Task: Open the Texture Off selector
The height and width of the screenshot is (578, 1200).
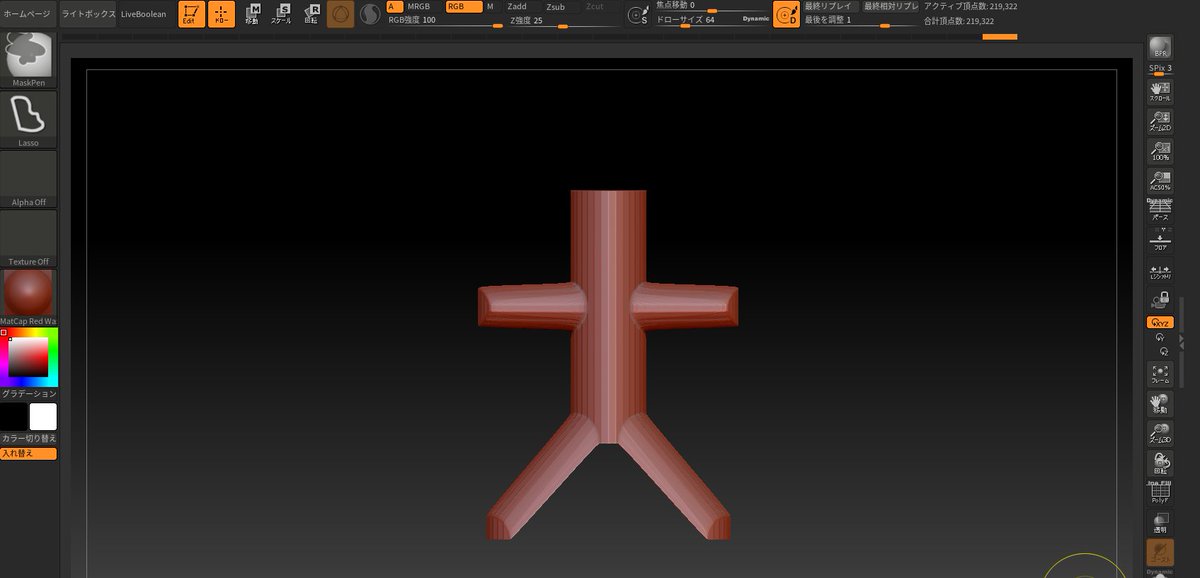Action: [29, 239]
